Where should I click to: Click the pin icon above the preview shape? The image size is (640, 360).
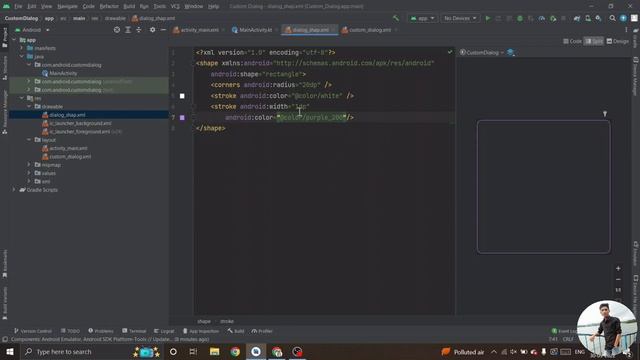(605, 114)
